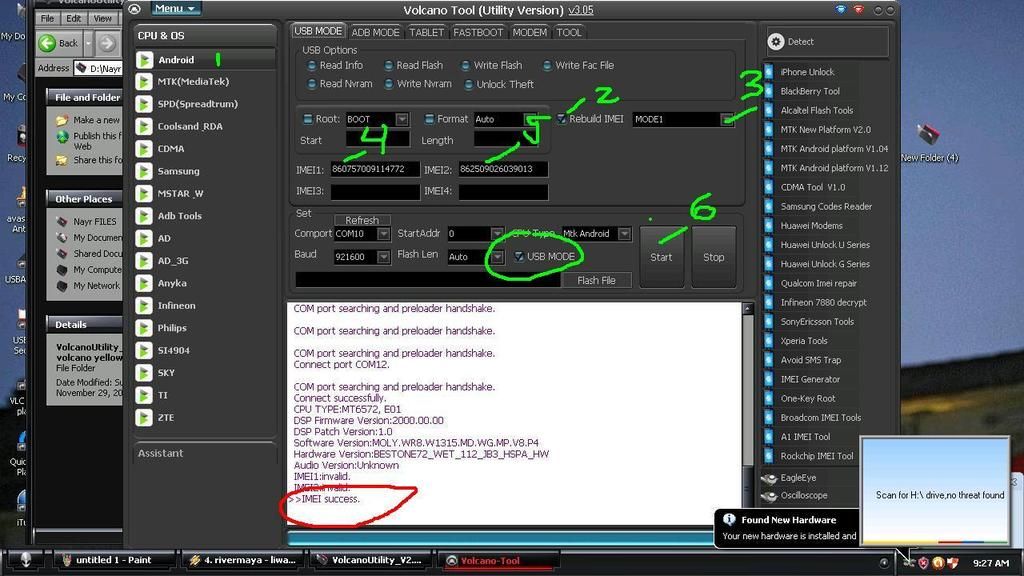Click the Adb Tools arrow icon
Image resolution: width=1024 pixels, height=576 pixels.
144,216
